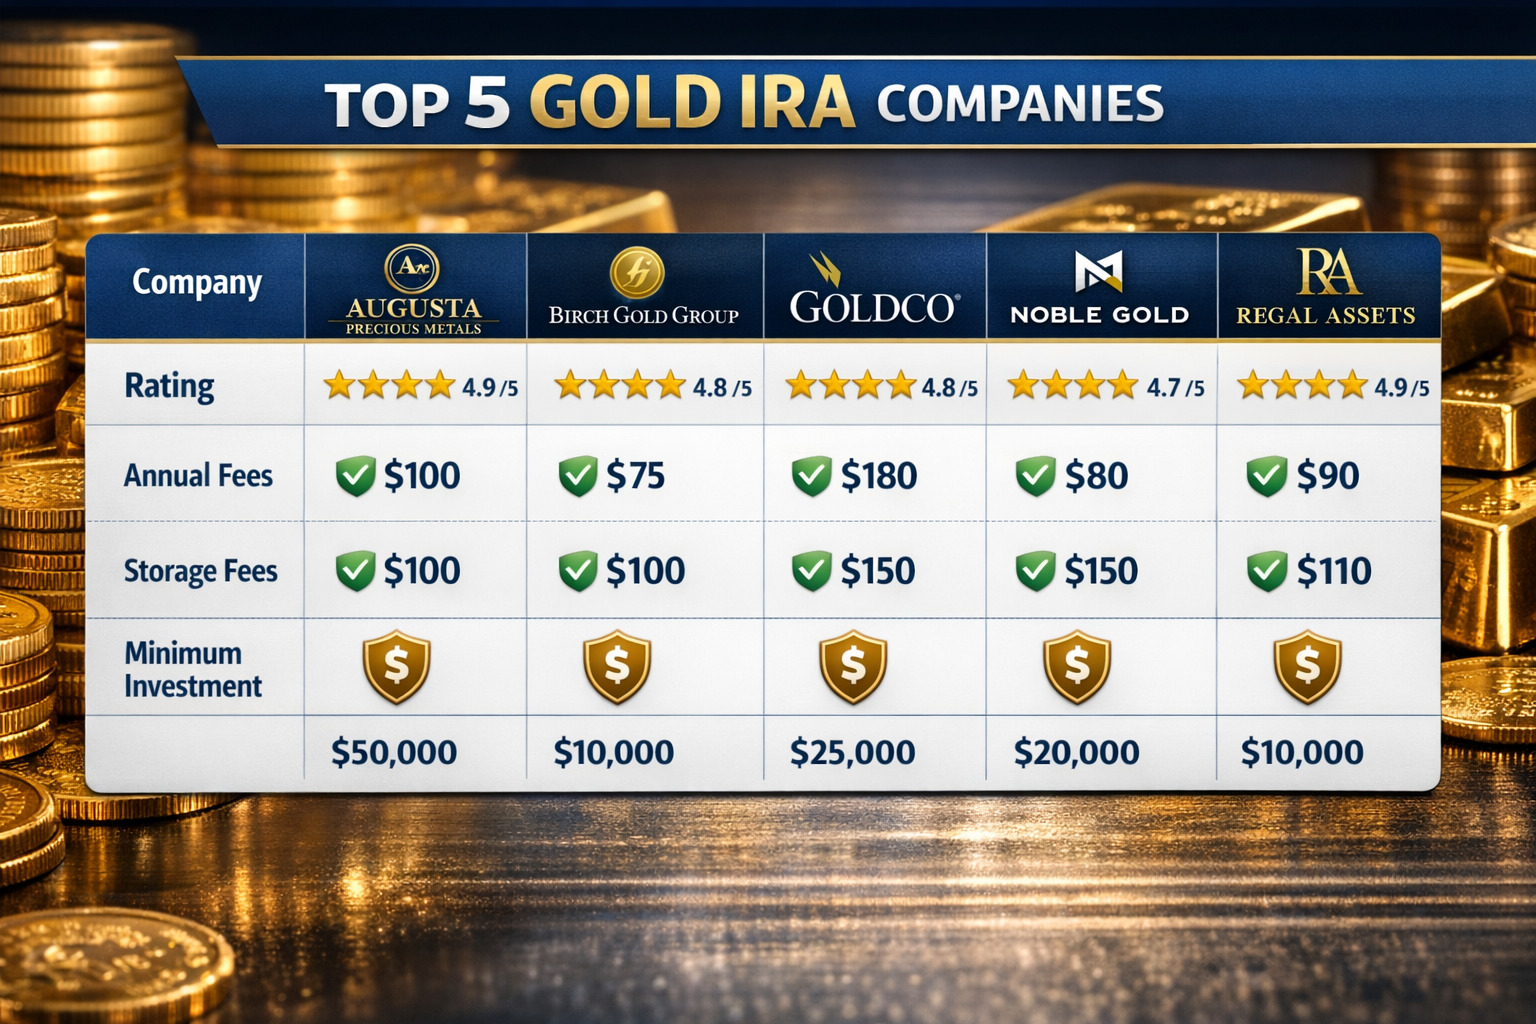Expand the Rating row label
The width and height of the screenshot is (1536, 1024).
168,385
